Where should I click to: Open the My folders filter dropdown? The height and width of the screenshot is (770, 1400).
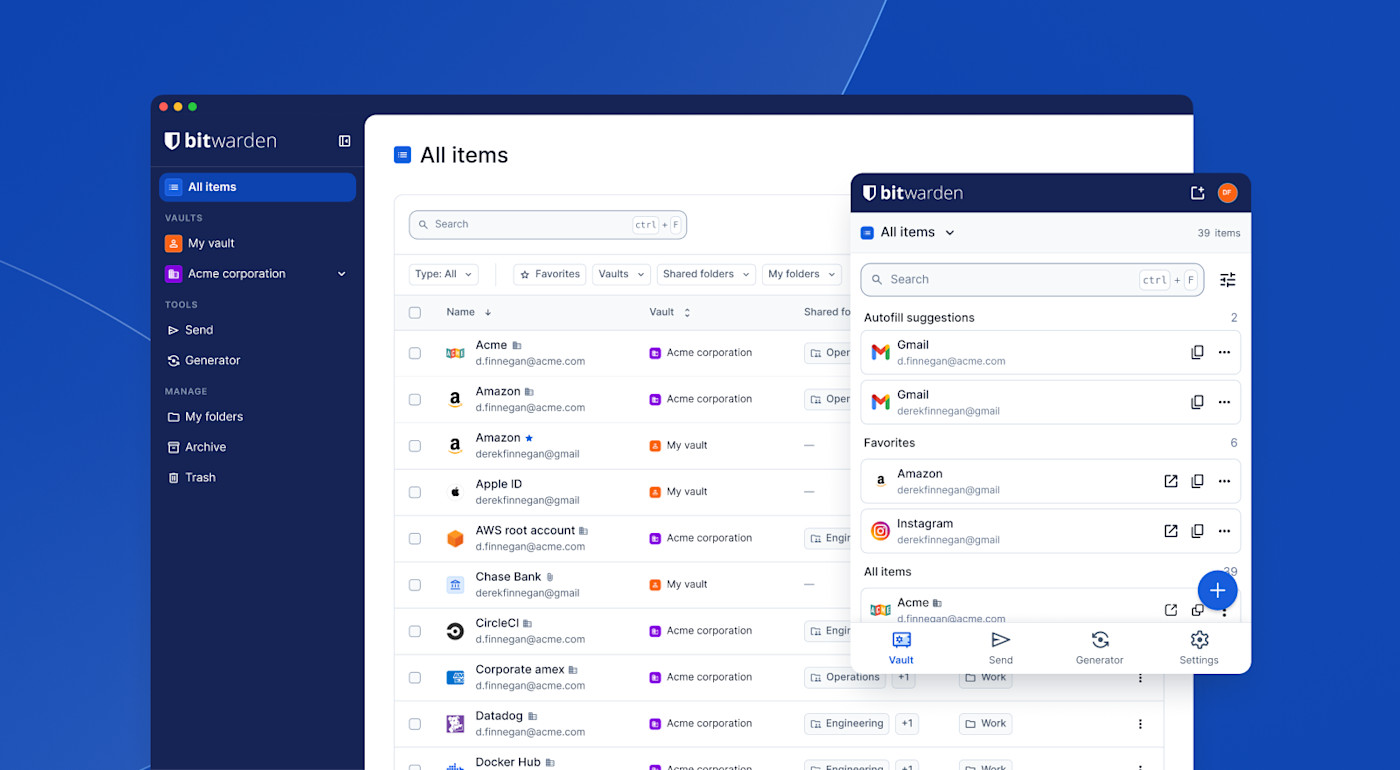[x=801, y=274]
